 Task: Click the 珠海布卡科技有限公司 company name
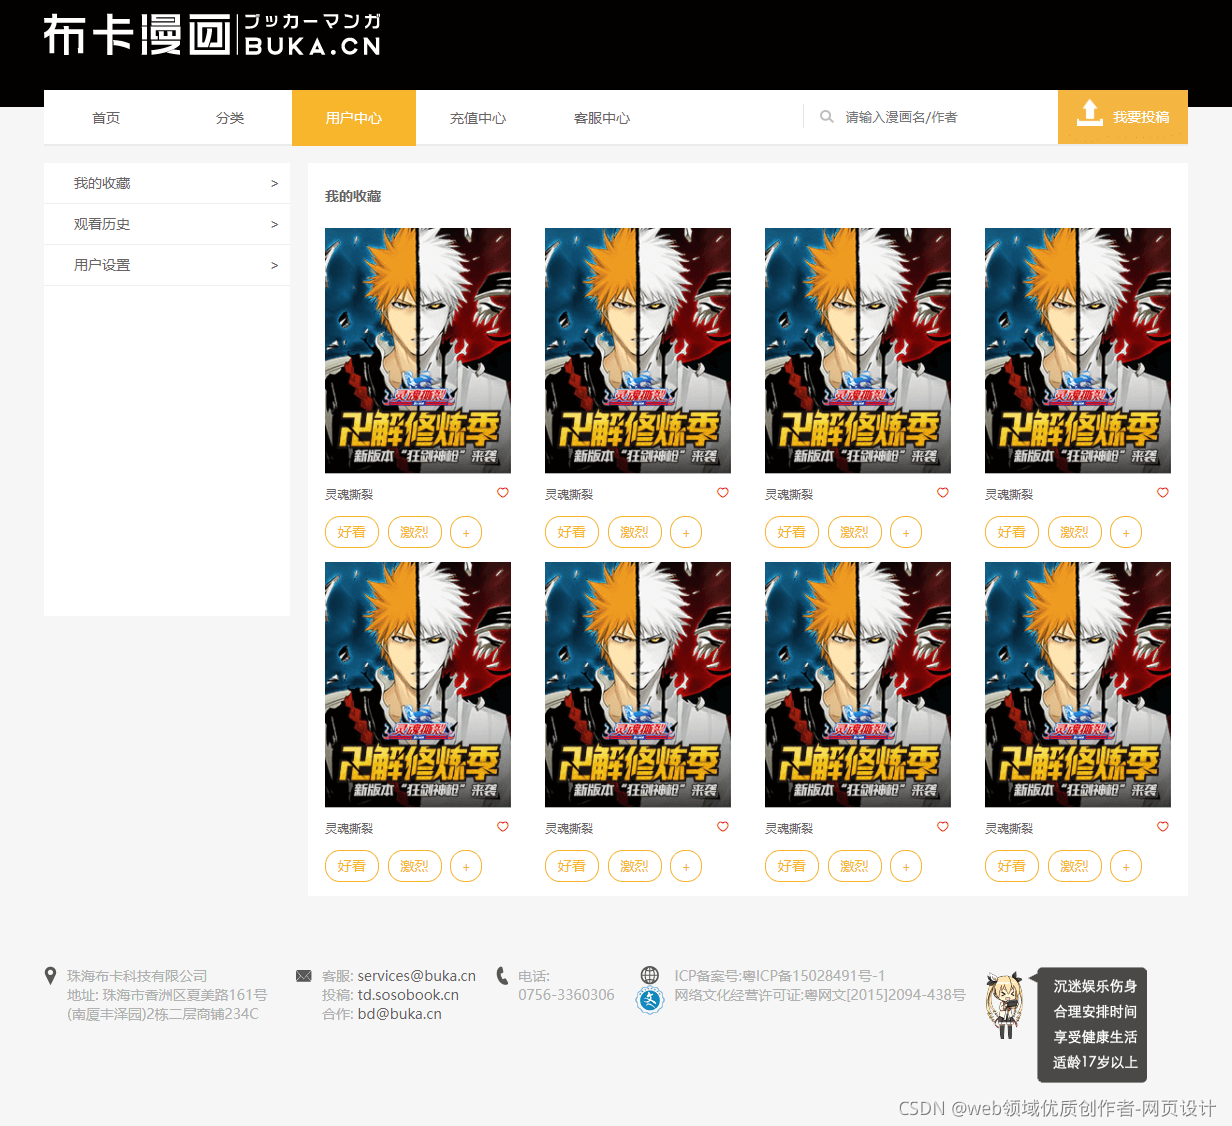coord(137,976)
